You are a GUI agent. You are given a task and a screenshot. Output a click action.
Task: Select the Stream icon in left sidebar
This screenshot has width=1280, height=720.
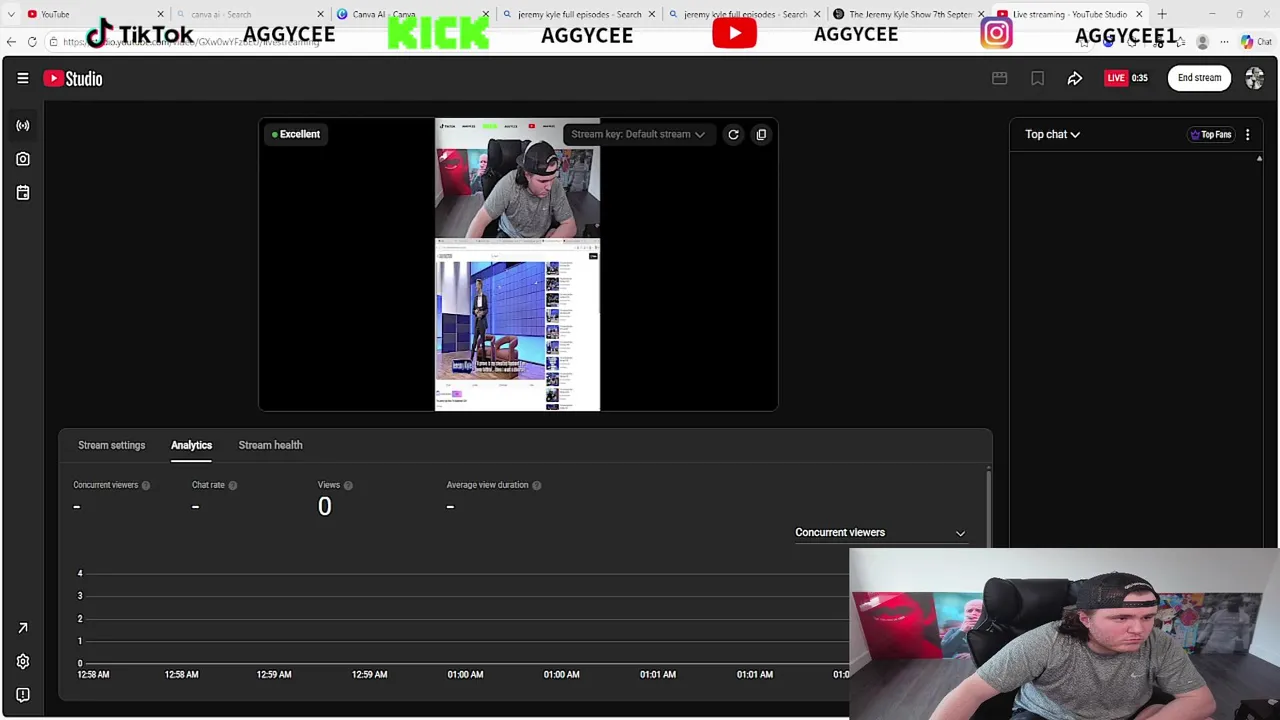tap(23, 125)
